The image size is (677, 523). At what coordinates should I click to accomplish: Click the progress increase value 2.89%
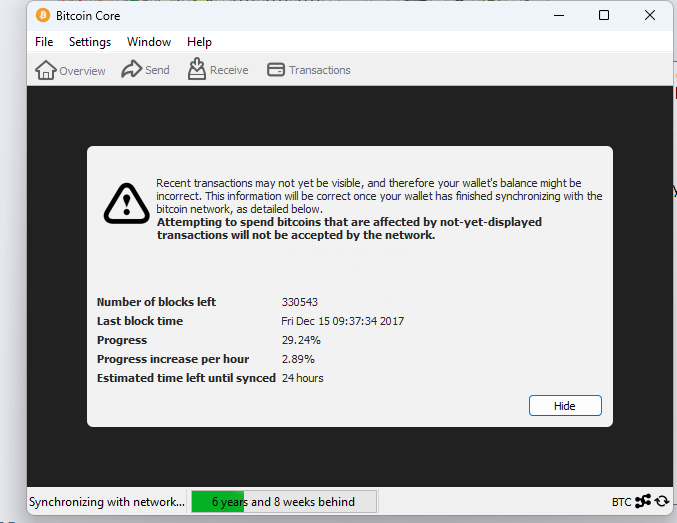tap(298, 359)
